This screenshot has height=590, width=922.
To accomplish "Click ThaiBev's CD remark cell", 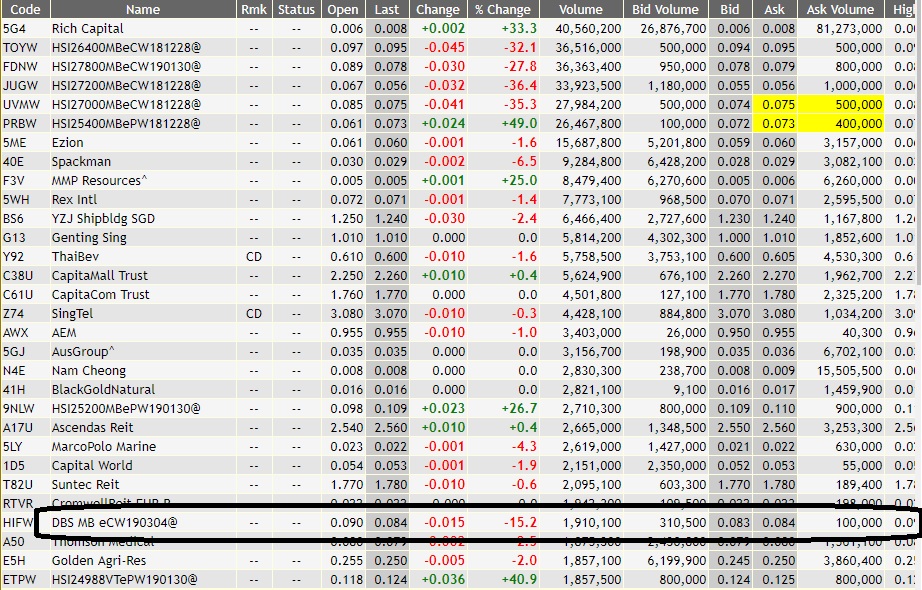I will pos(253,256).
